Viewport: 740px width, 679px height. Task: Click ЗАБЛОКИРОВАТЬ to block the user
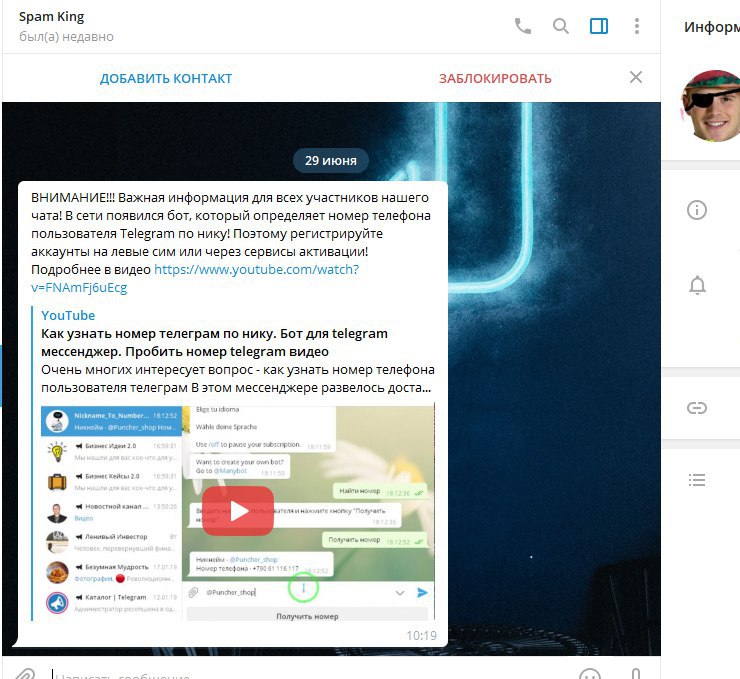tap(495, 78)
